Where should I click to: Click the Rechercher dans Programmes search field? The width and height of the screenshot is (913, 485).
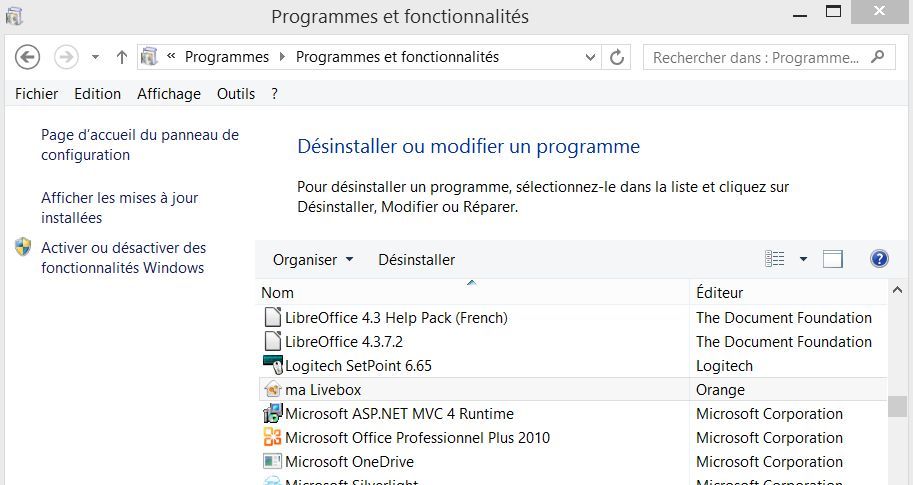pos(755,57)
